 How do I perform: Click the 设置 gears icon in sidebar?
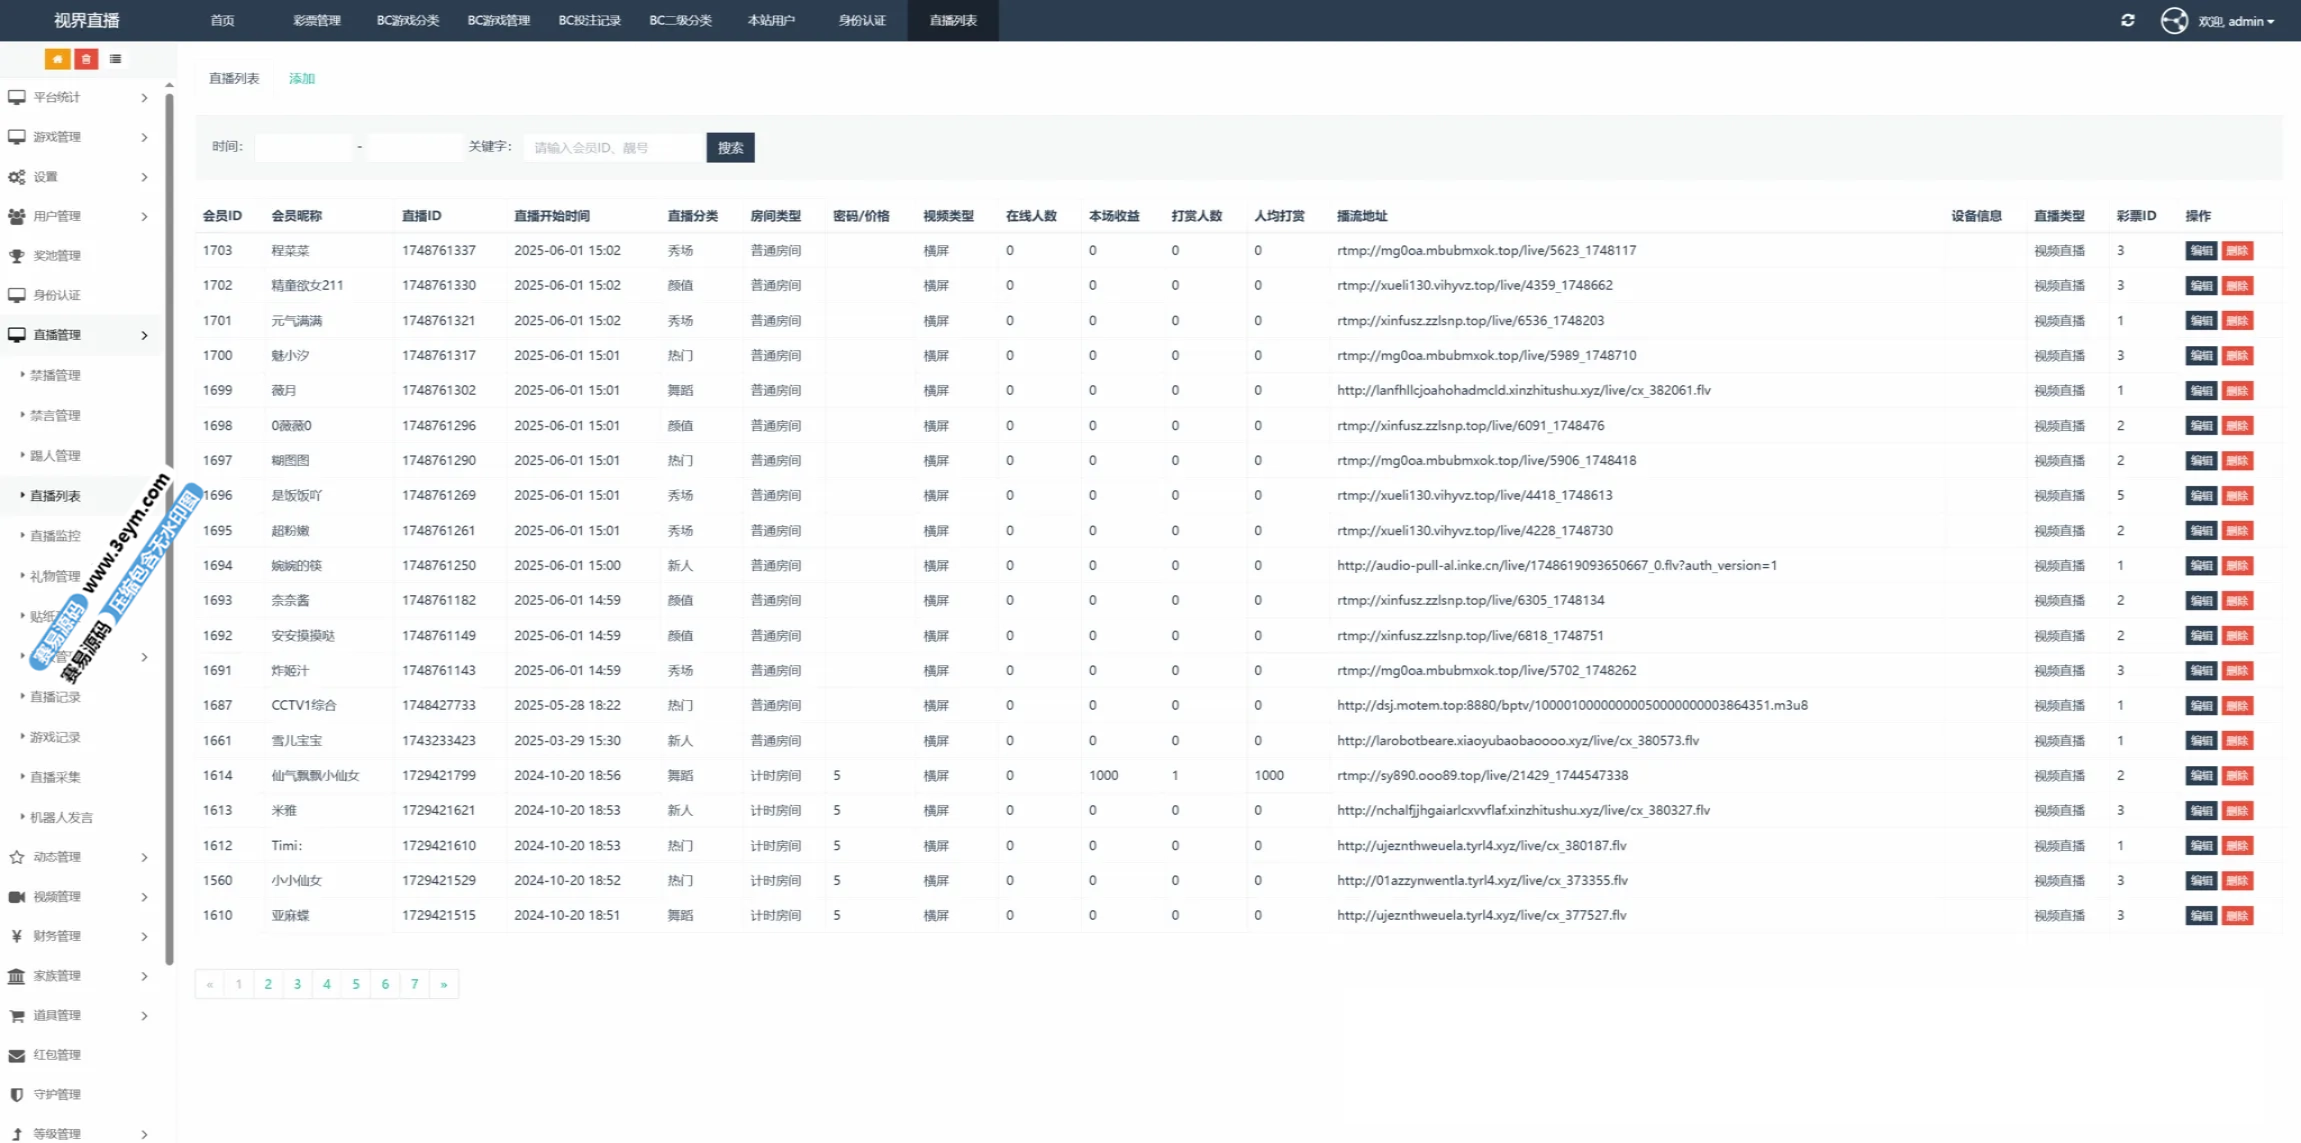(x=17, y=177)
